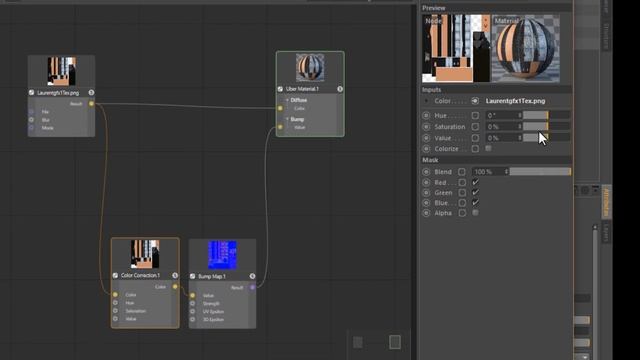
Task: Toggle enable checkbox of Color Correction.1 node
Action: [x=115, y=276]
